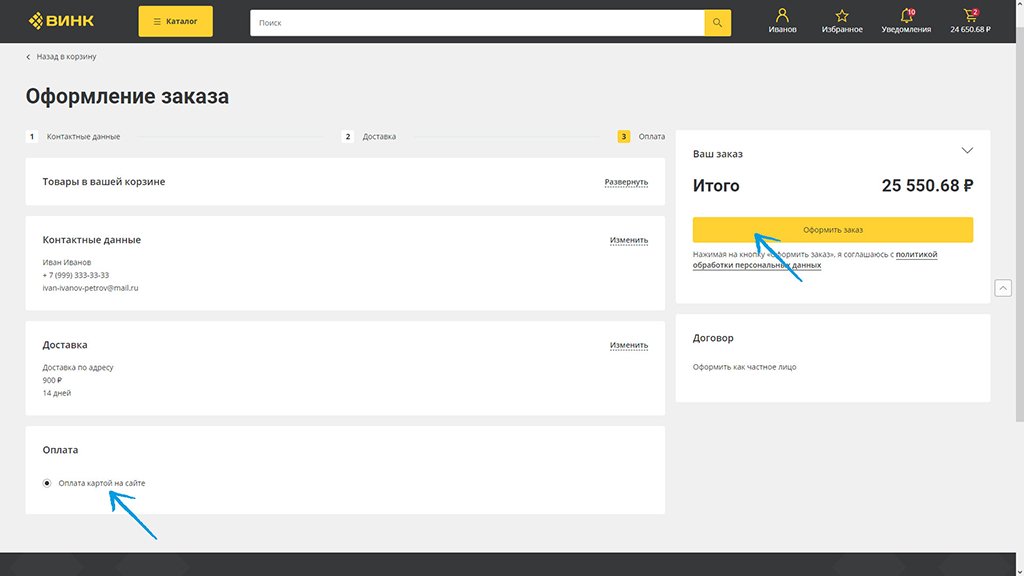The image size is (1024, 576).
Task: Focus the Поиск search field
Action: tap(477, 23)
